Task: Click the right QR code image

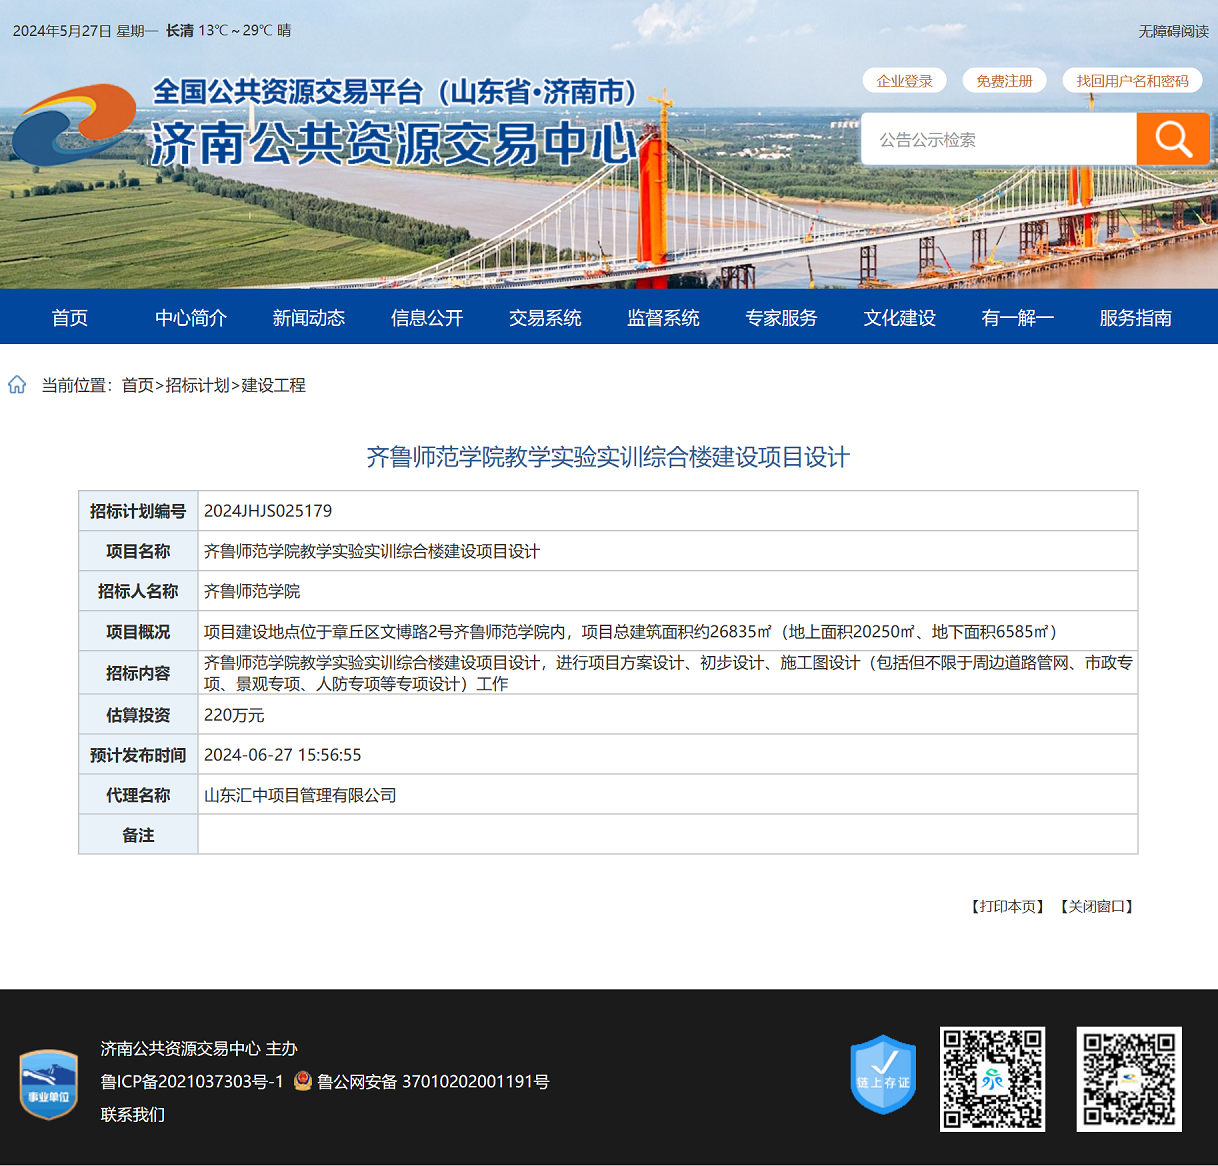Action: 1129,1079
